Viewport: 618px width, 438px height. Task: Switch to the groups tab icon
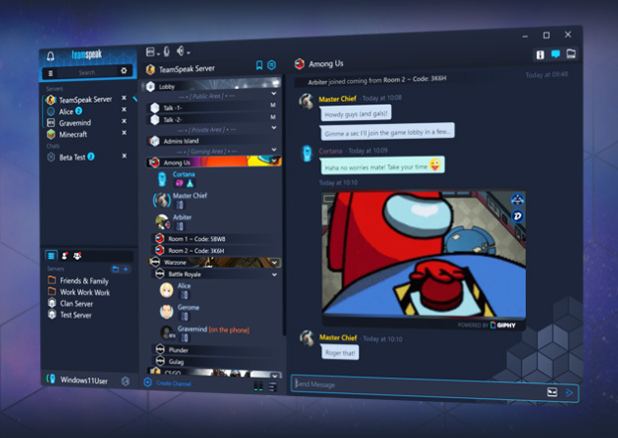coord(77,256)
